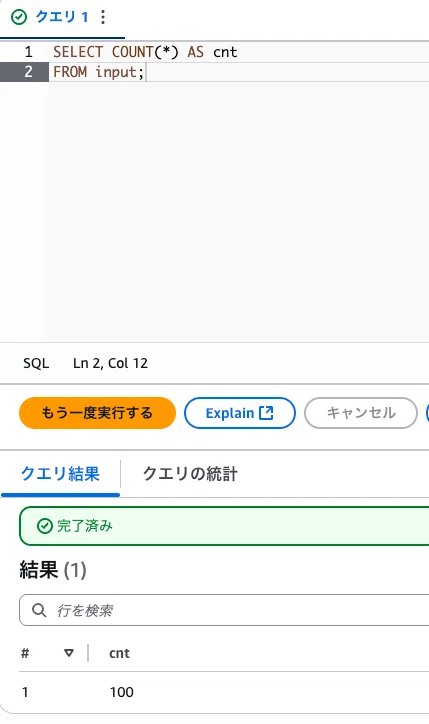The image size is (429, 724).
Task: Switch to the クエリ結果 tab
Action: [x=60, y=474]
